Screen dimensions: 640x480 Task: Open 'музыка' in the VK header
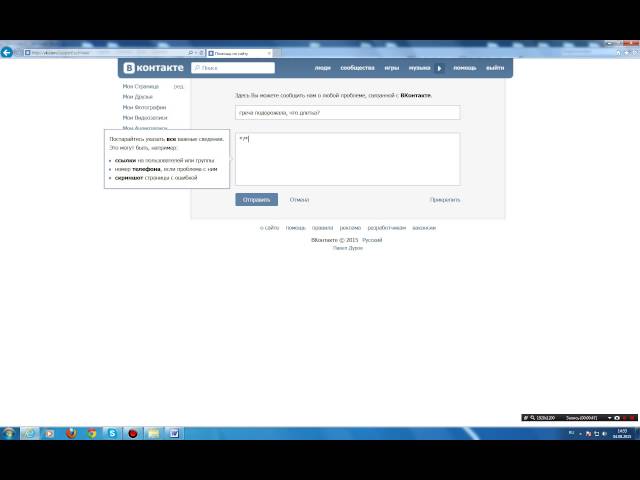coord(420,68)
